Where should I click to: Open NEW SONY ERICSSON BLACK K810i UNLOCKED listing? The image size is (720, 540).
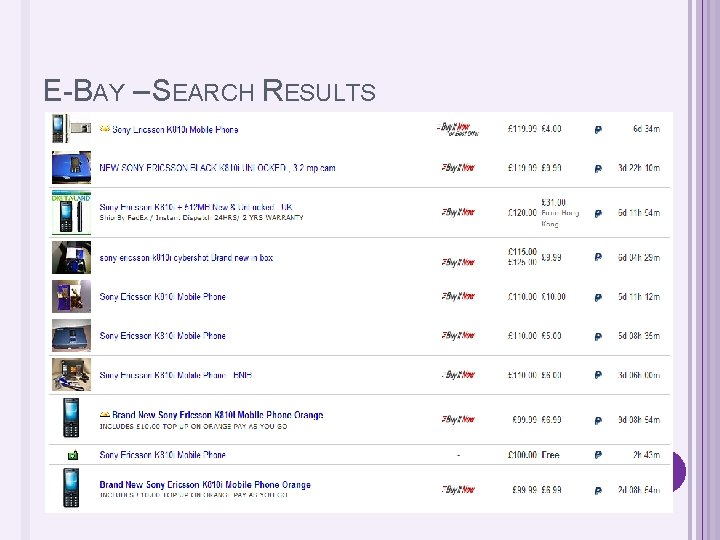pyautogui.click(x=217, y=168)
